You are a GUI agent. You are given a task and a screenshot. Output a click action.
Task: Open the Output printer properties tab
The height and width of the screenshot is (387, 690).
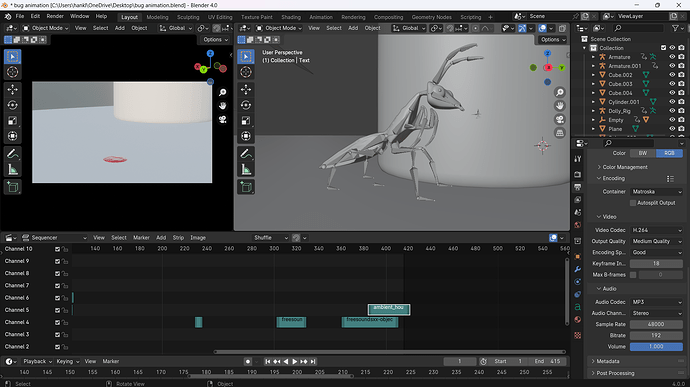tap(578, 187)
